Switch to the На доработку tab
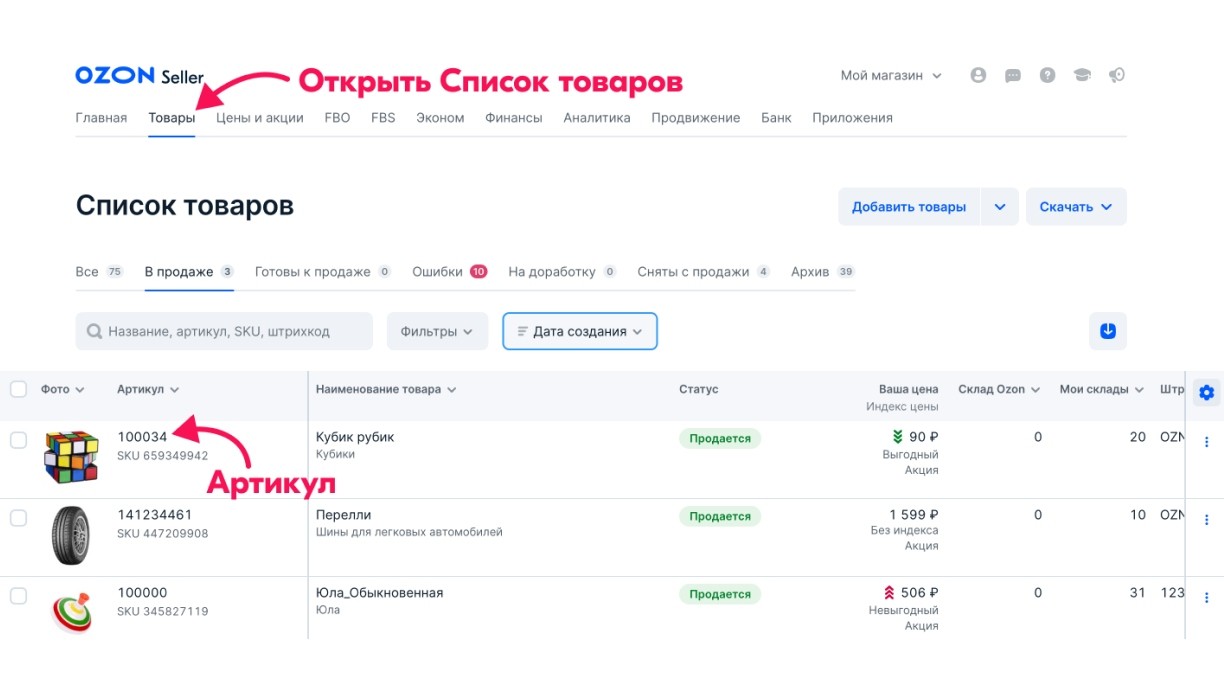The image size is (1224, 690). [x=562, y=272]
